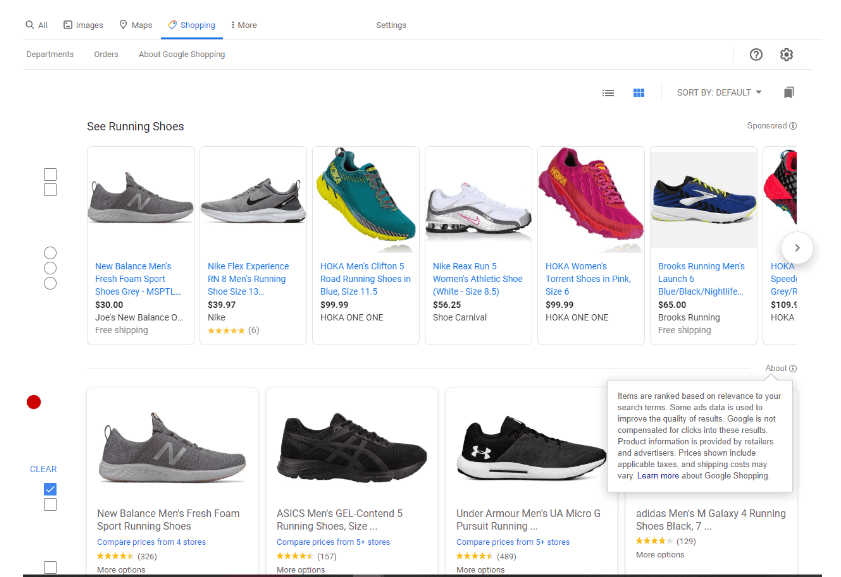Click More options under adidas result
841x577 pixels.
pyautogui.click(x=660, y=554)
